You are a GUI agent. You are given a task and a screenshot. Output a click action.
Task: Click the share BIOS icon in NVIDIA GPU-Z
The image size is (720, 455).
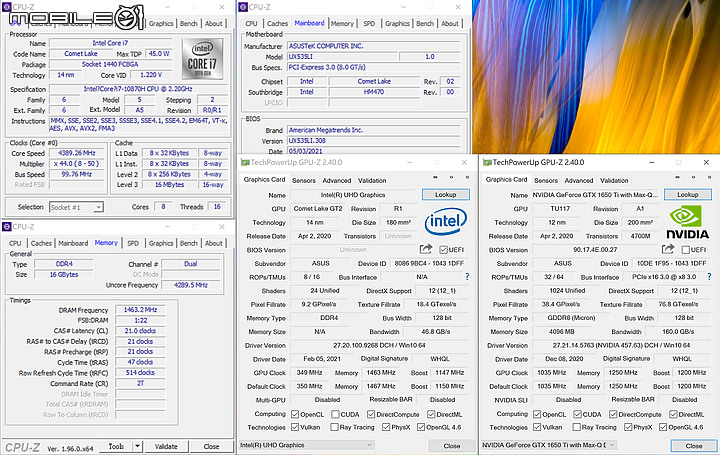click(668, 249)
